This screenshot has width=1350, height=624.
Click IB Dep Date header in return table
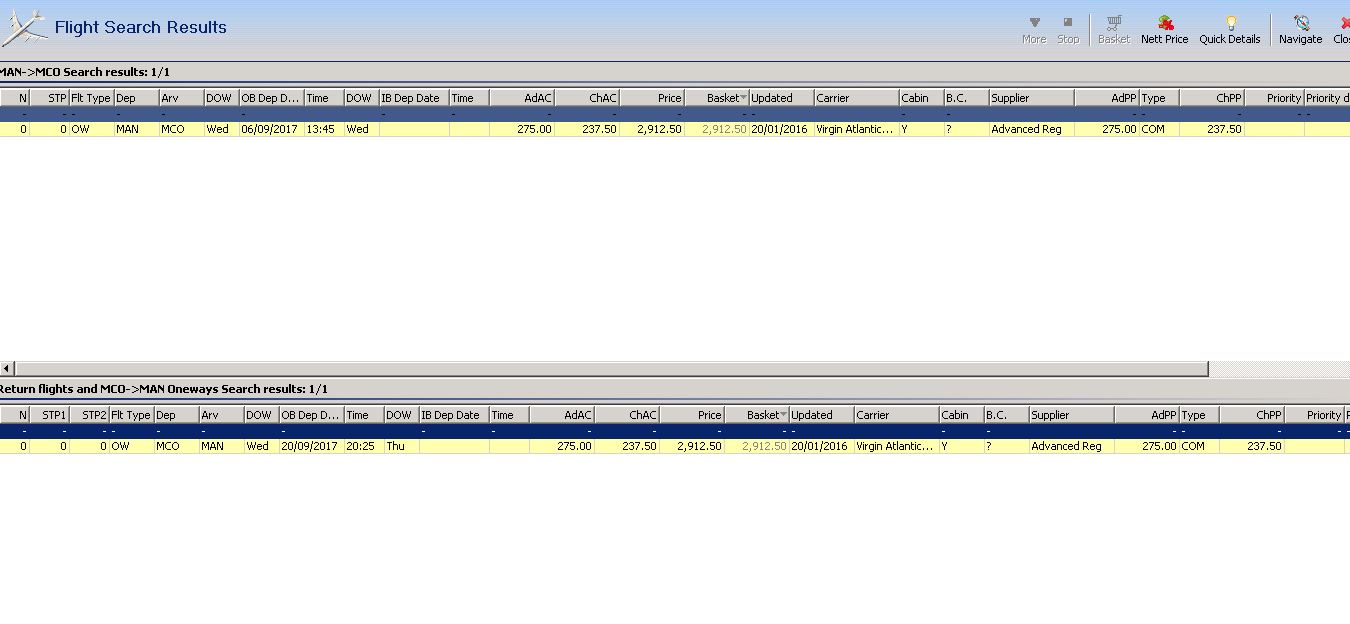(x=454, y=415)
